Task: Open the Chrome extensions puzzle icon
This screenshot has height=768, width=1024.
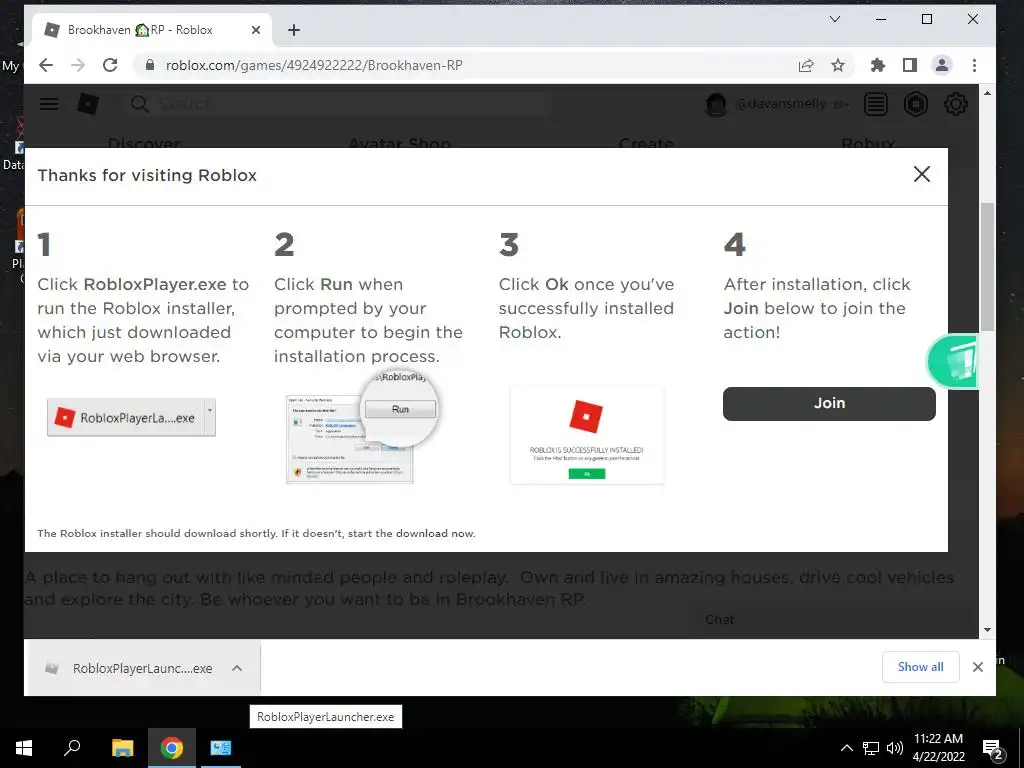Action: point(878,65)
